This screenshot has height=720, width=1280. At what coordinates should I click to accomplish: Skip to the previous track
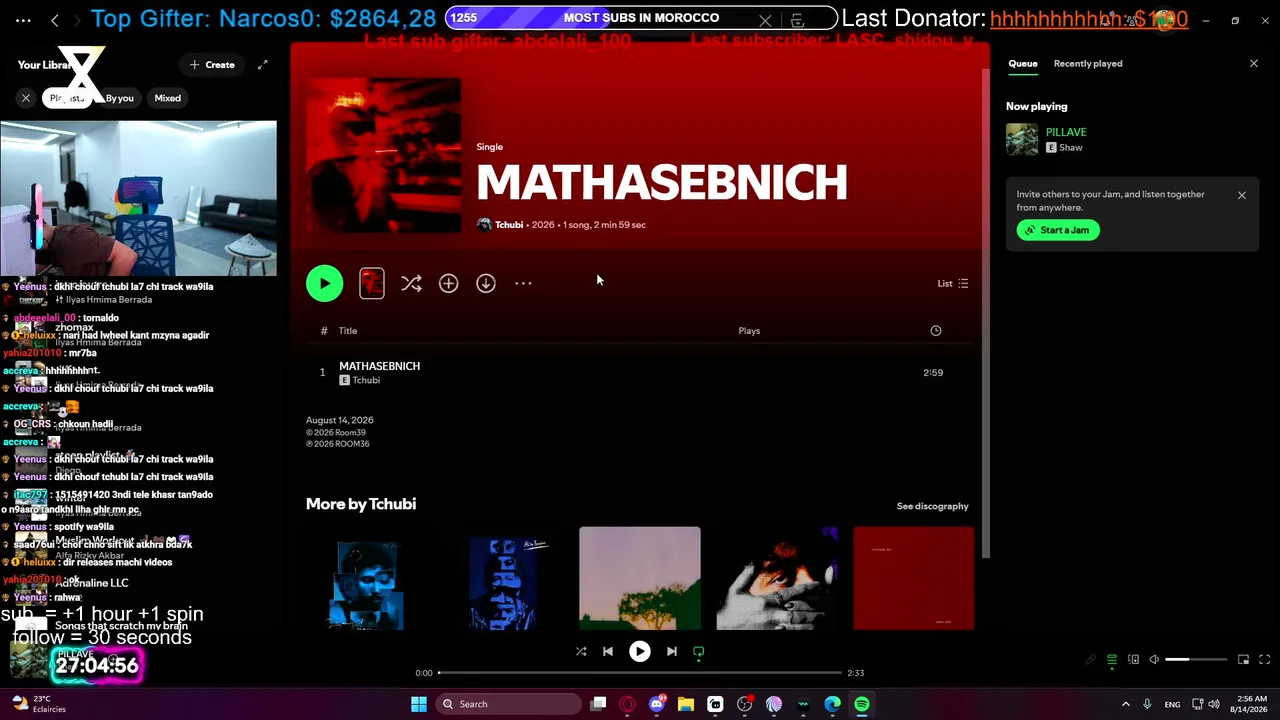[x=608, y=651]
